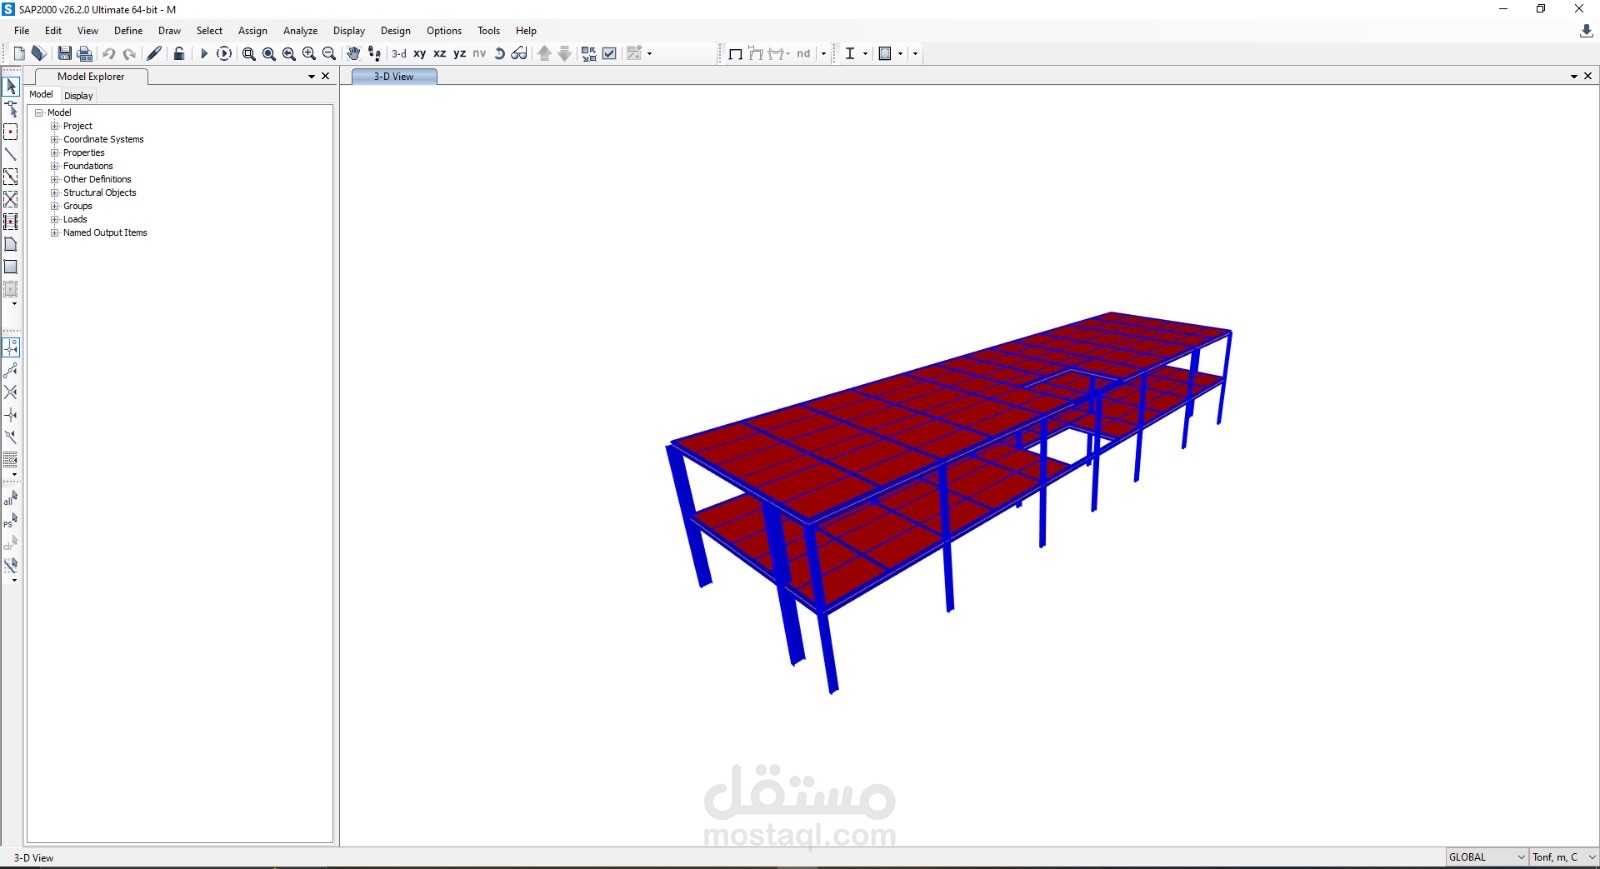The height and width of the screenshot is (869, 1600).
Task: Click the Move Down in List arrow
Action: 565,54
